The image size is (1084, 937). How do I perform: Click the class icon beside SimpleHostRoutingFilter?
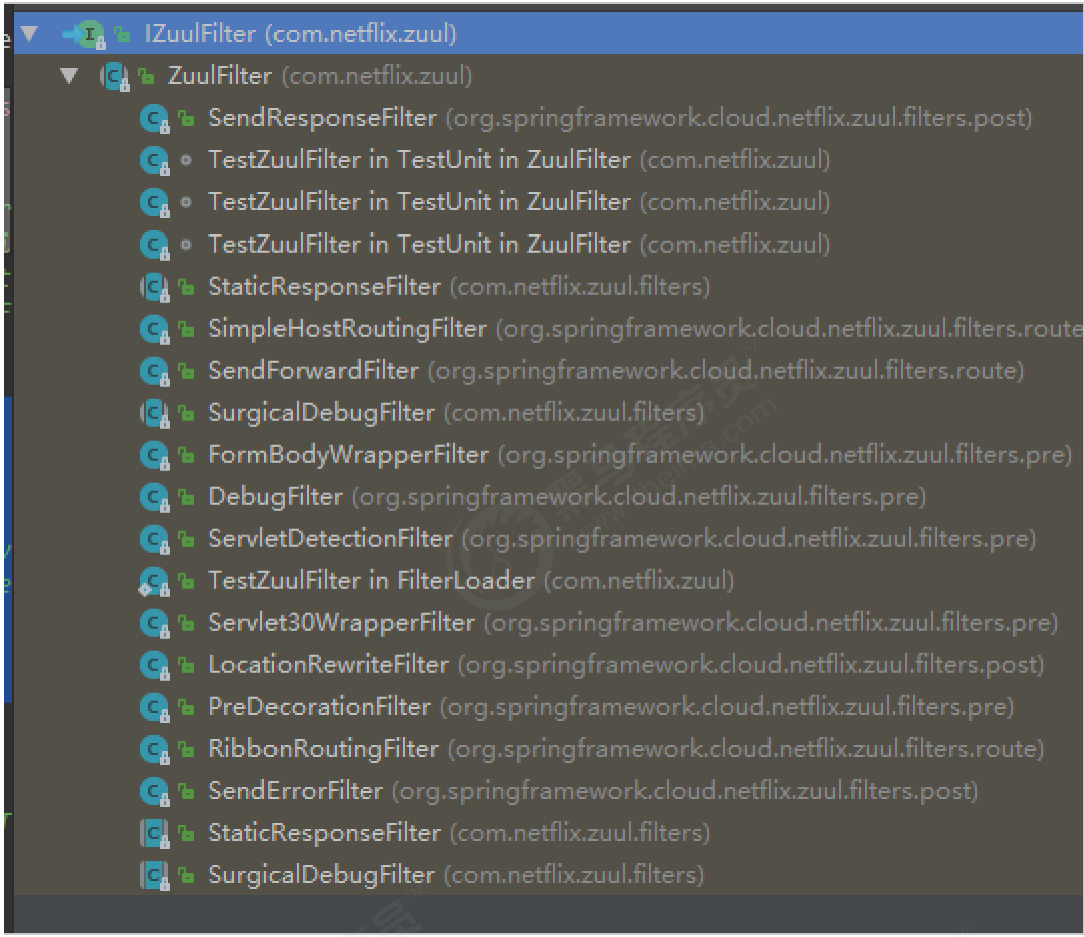(x=154, y=329)
